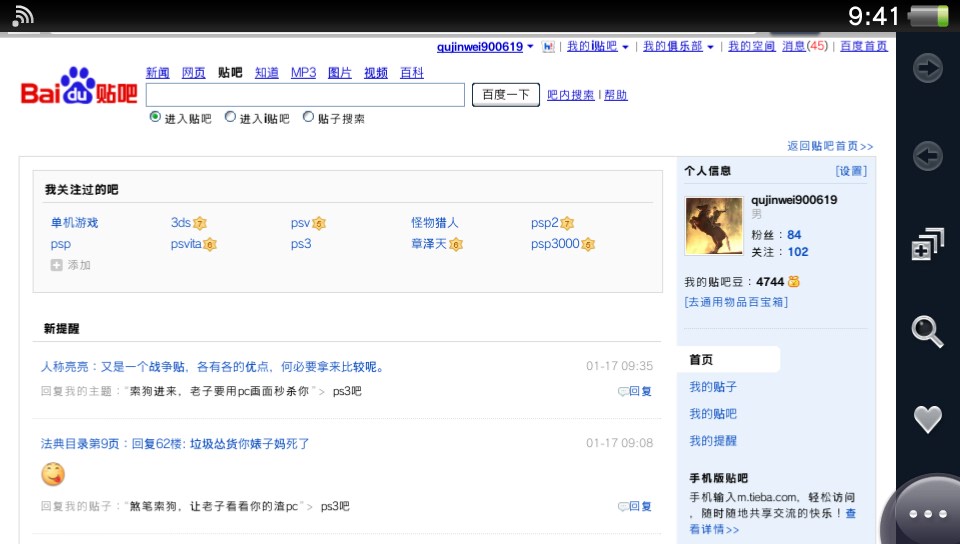The width and height of the screenshot is (960, 544).
Task: Open 我的贴吧 in the sidebar
Action: click(713, 414)
